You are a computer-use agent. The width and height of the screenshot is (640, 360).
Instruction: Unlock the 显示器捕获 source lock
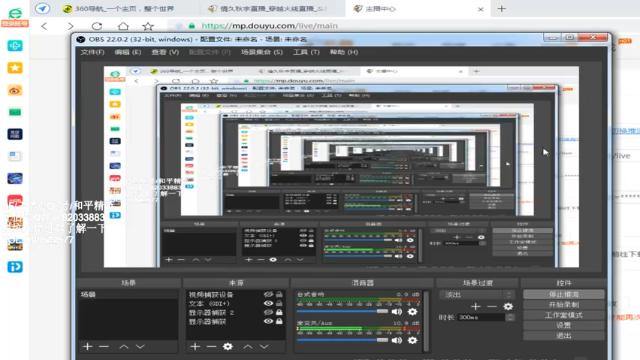[x=279, y=321]
